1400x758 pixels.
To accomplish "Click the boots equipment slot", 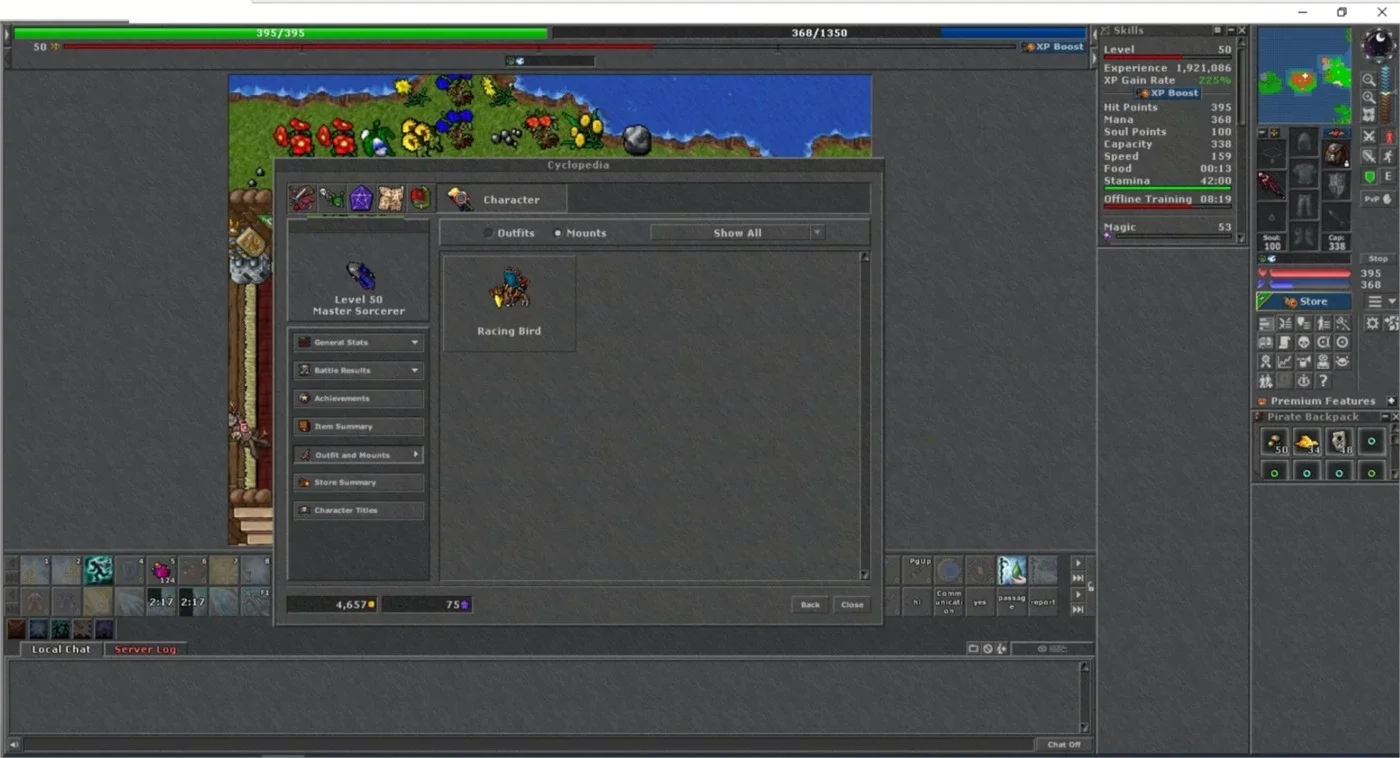I will tap(1304, 237).
